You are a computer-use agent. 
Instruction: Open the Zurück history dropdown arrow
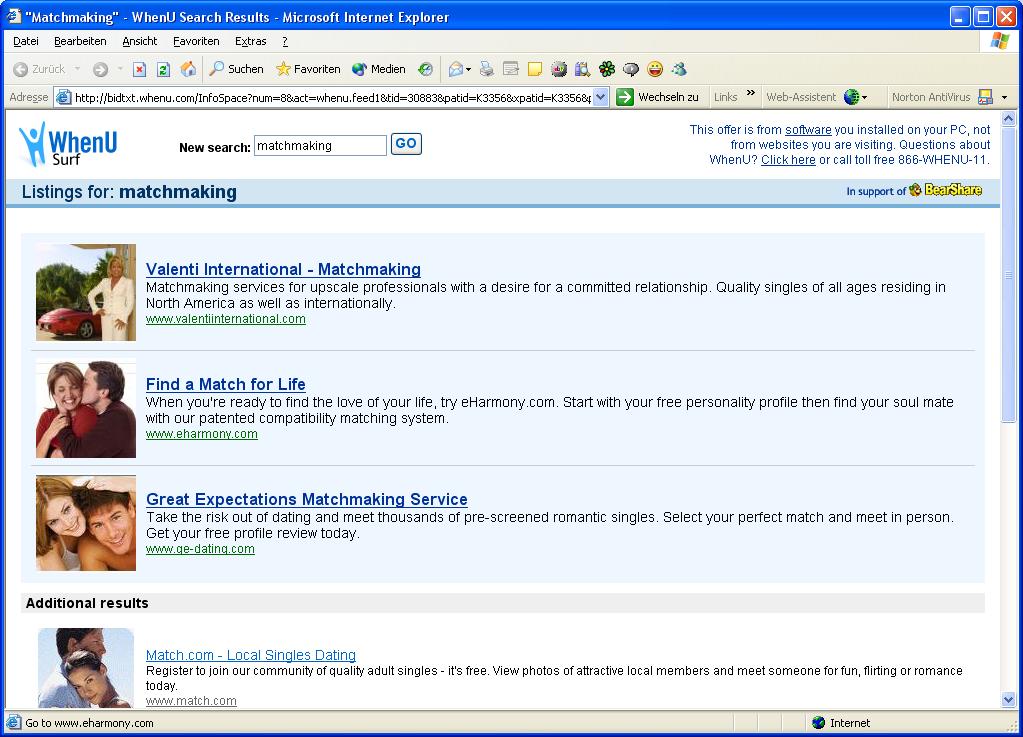click(x=78, y=69)
